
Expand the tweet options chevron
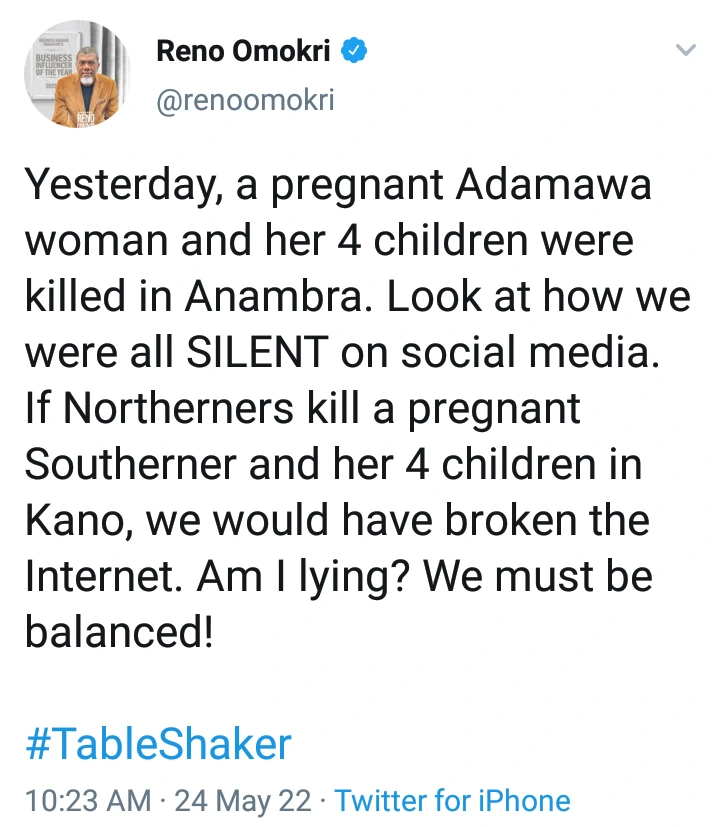coord(685,50)
